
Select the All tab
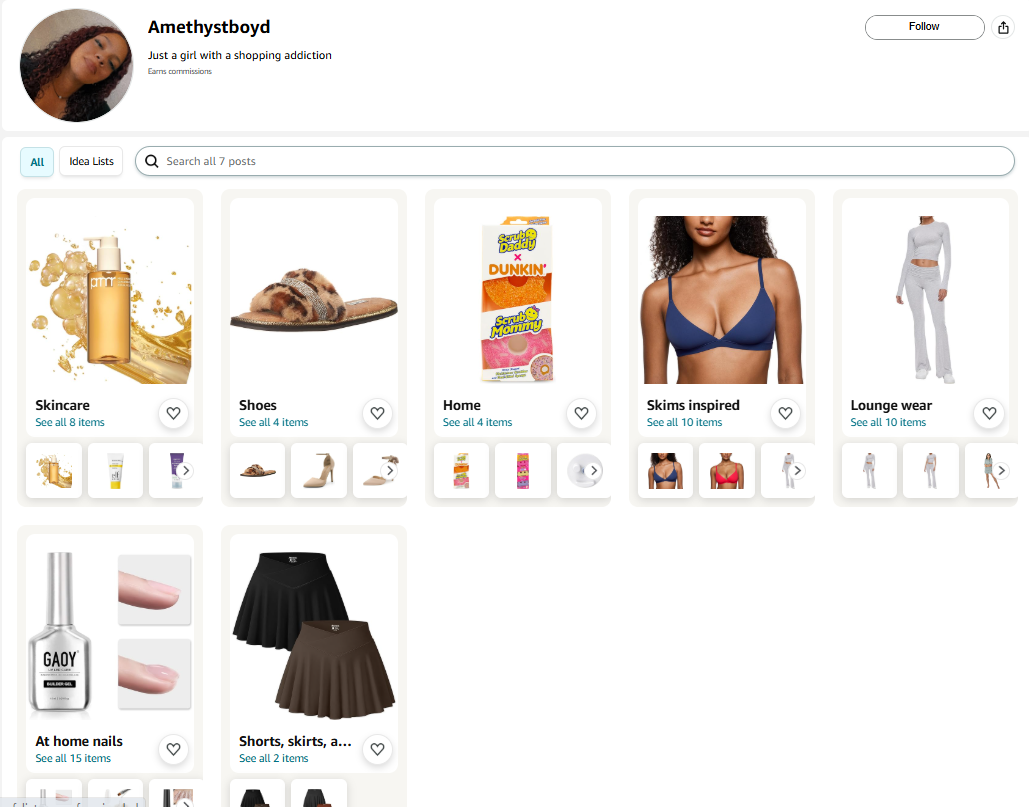coord(37,161)
